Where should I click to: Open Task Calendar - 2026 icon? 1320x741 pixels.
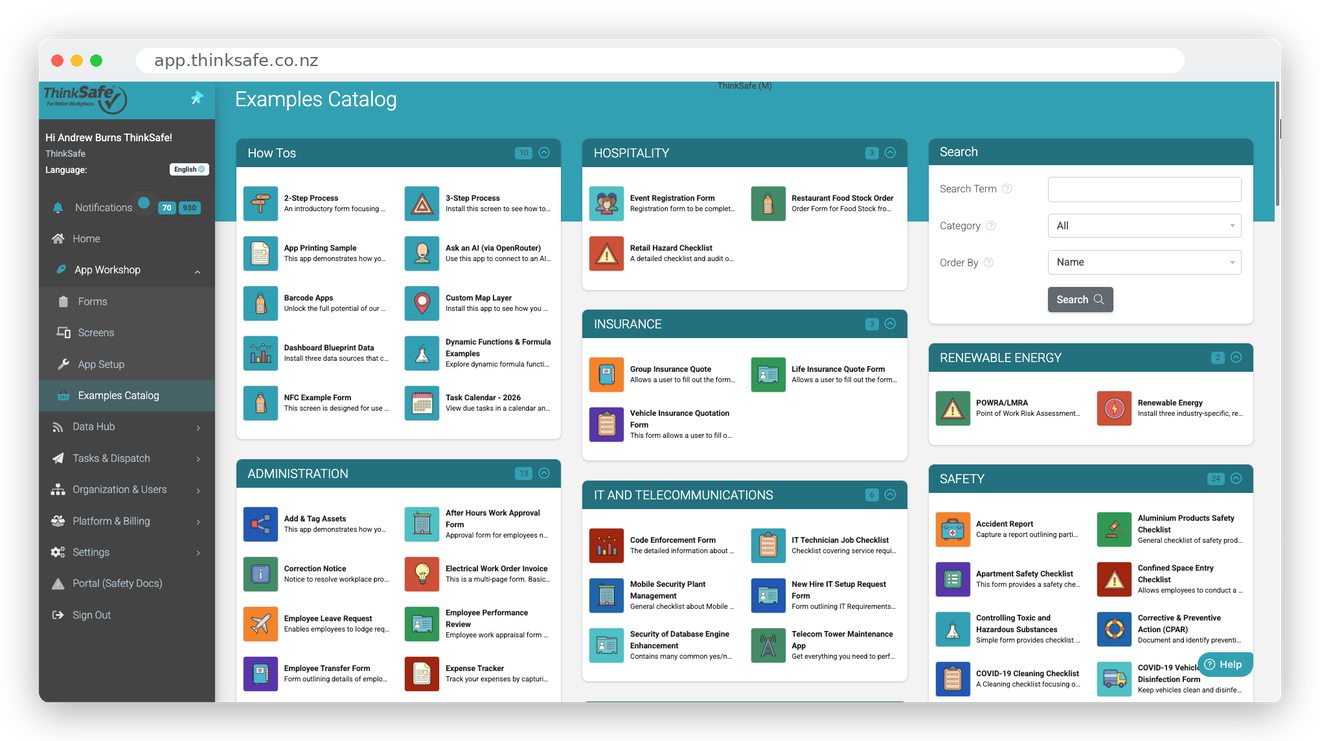pos(422,404)
